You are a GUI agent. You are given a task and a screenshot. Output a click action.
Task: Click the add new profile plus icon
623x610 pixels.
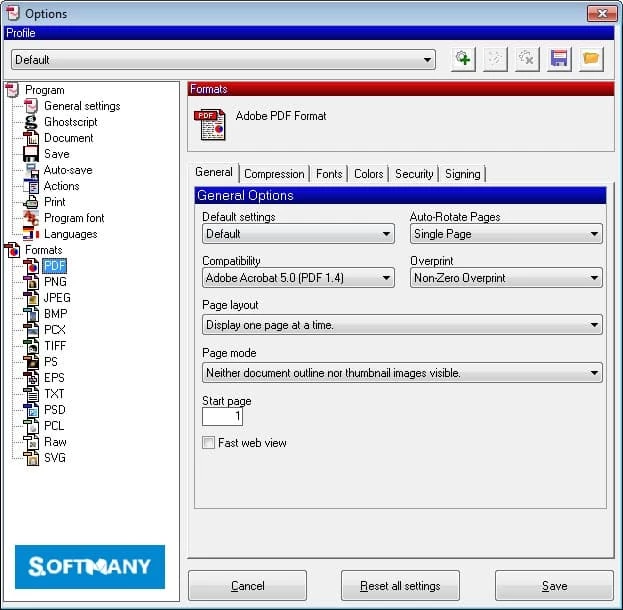(463, 59)
